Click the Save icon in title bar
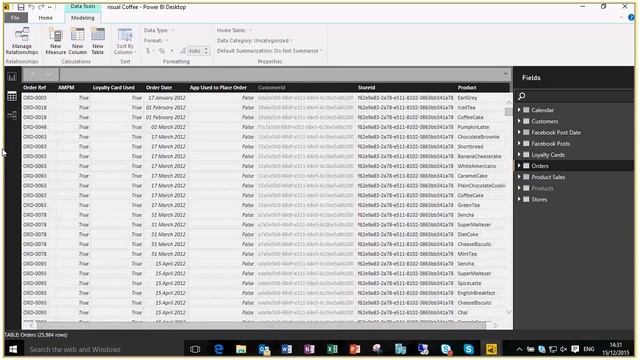The height and width of the screenshot is (360, 640). click(x=20, y=7)
